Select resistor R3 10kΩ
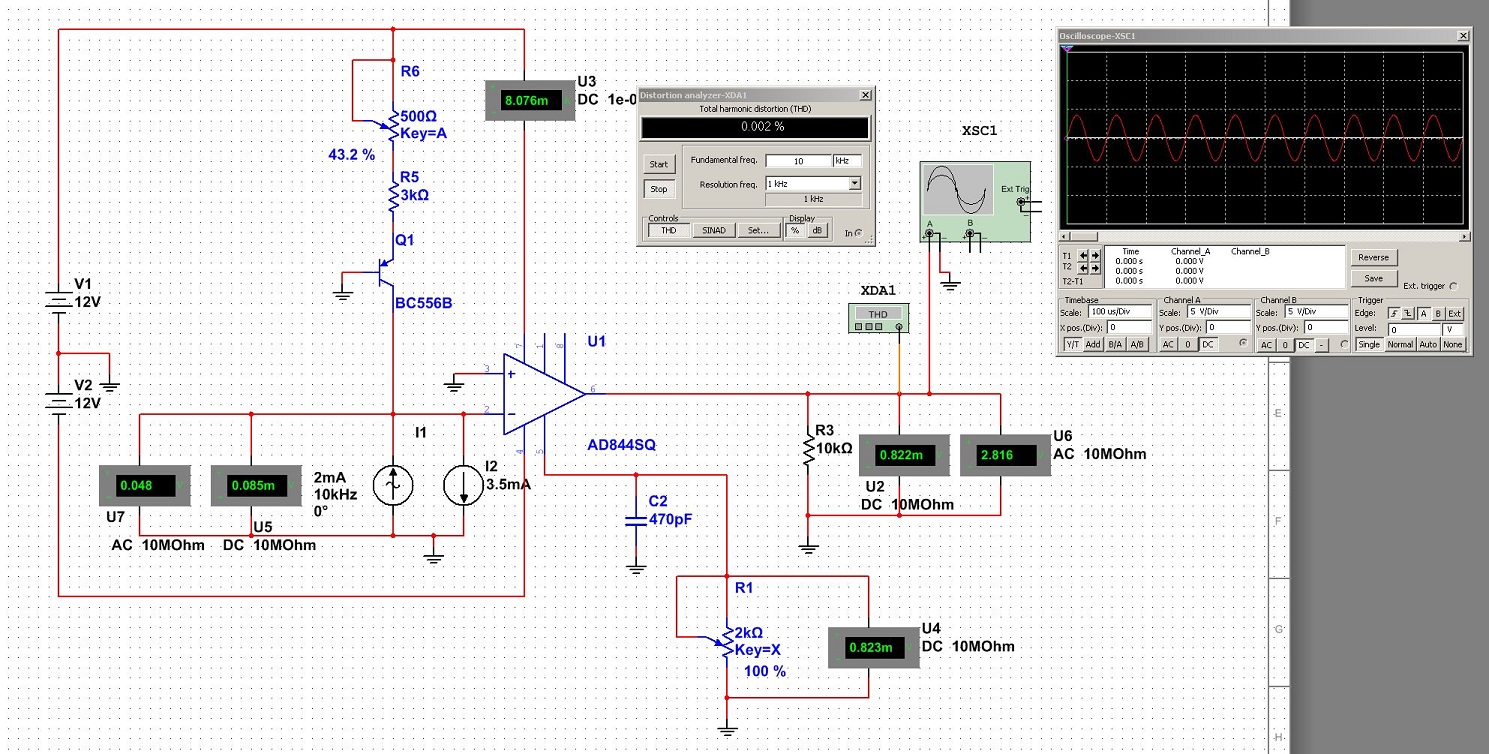 [x=807, y=448]
